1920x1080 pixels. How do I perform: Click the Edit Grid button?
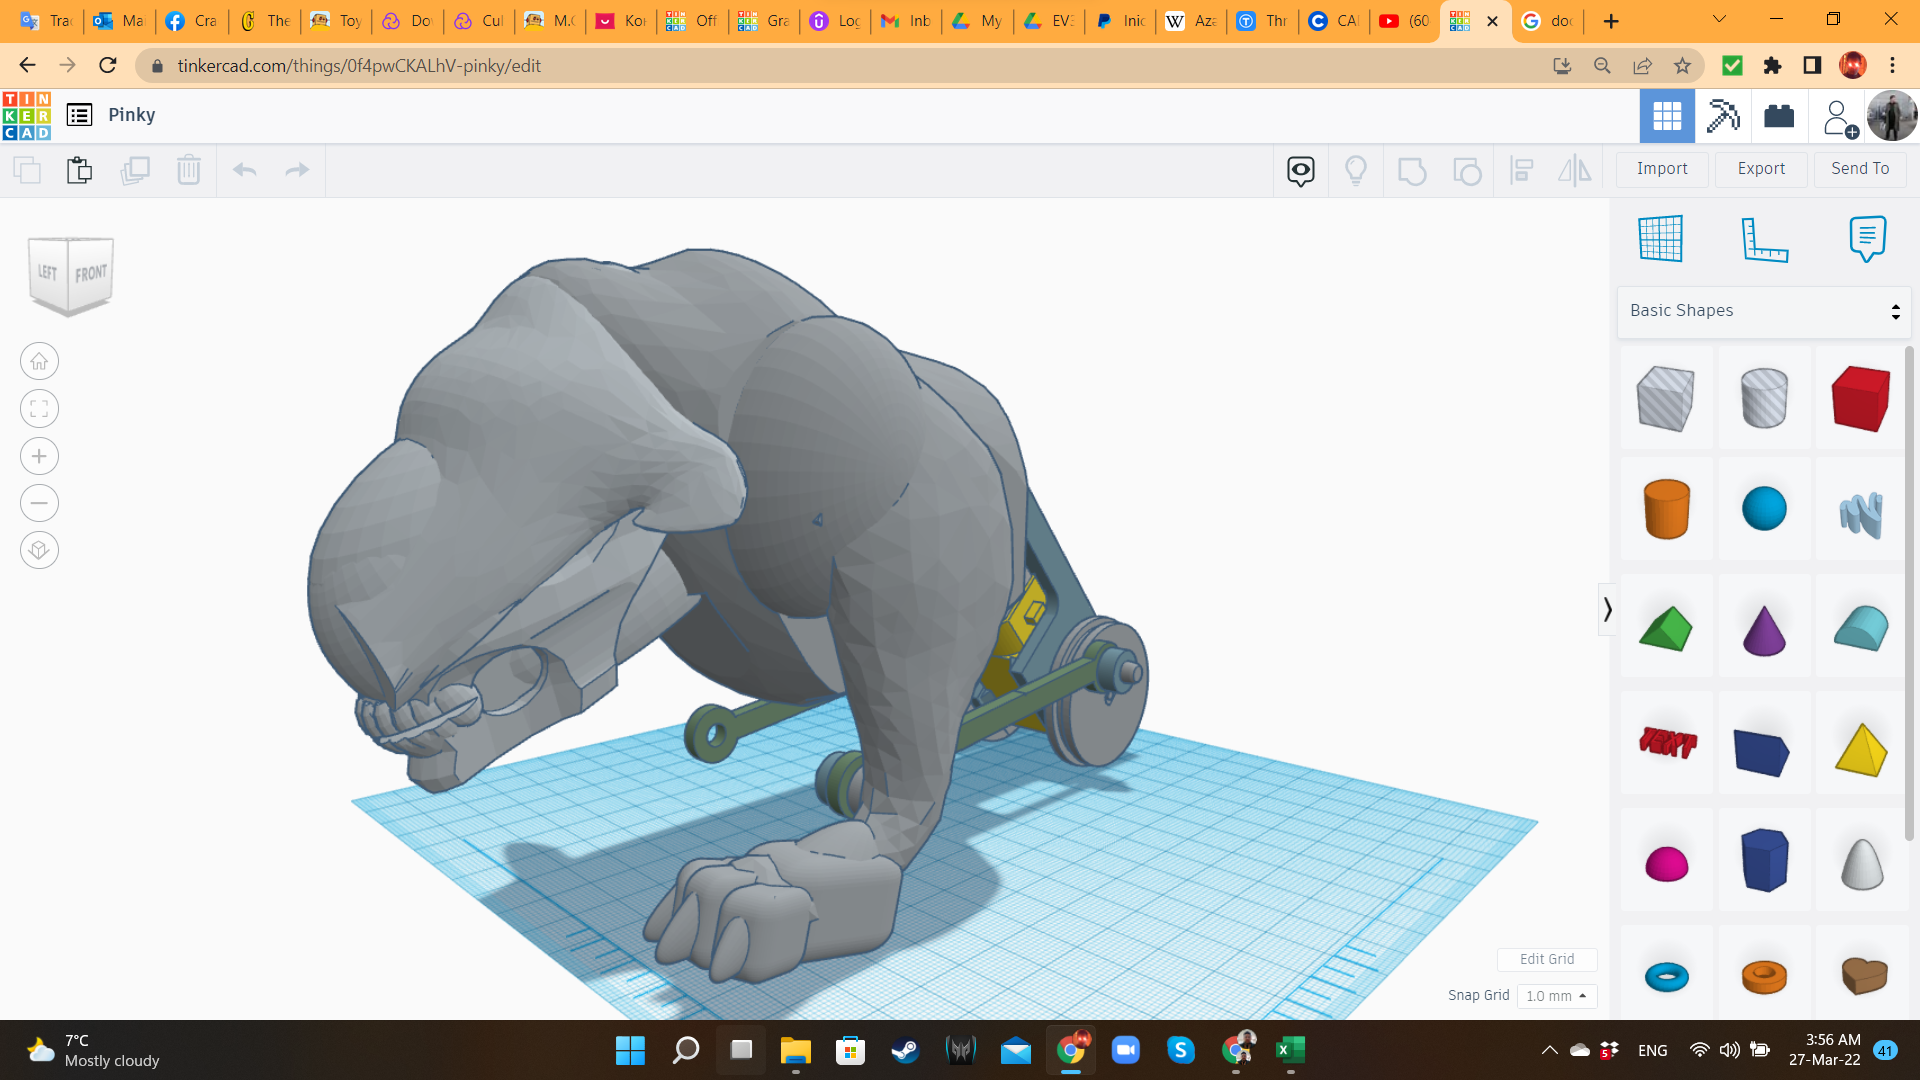pyautogui.click(x=1547, y=959)
